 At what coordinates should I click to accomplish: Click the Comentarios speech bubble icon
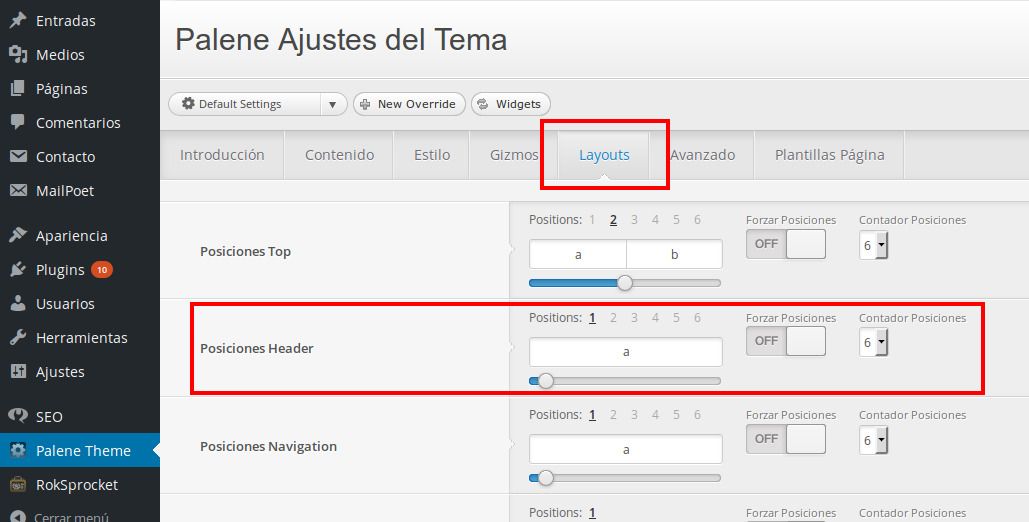pyautogui.click(x=18, y=122)
